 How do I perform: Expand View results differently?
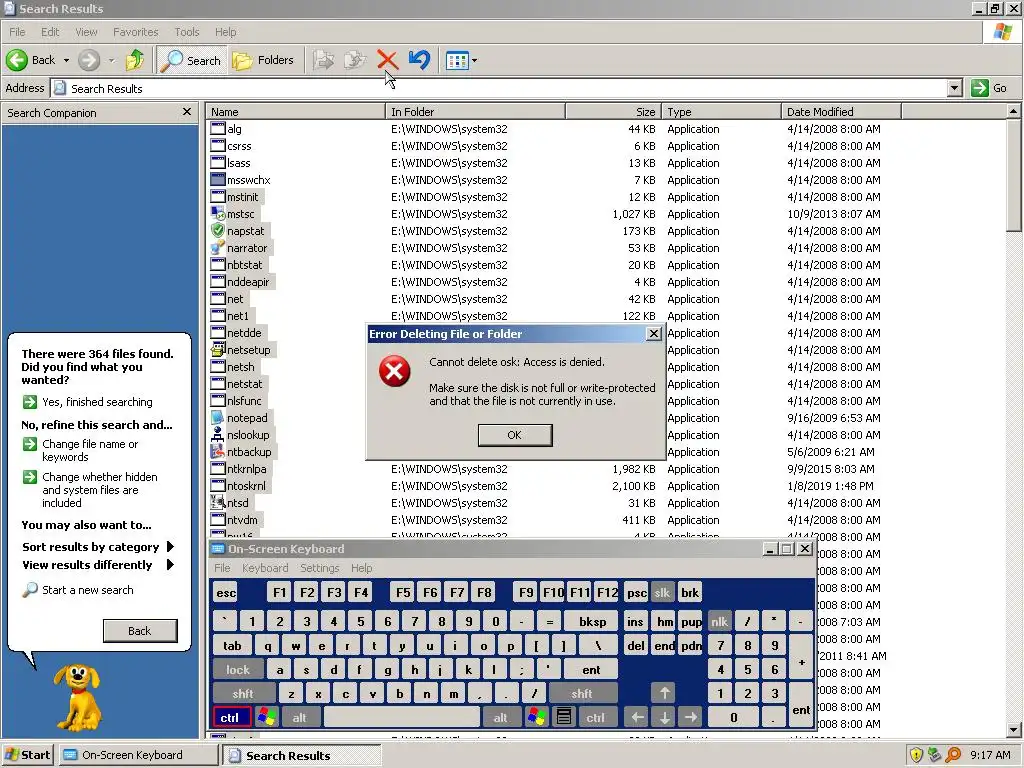click(98, 565)
